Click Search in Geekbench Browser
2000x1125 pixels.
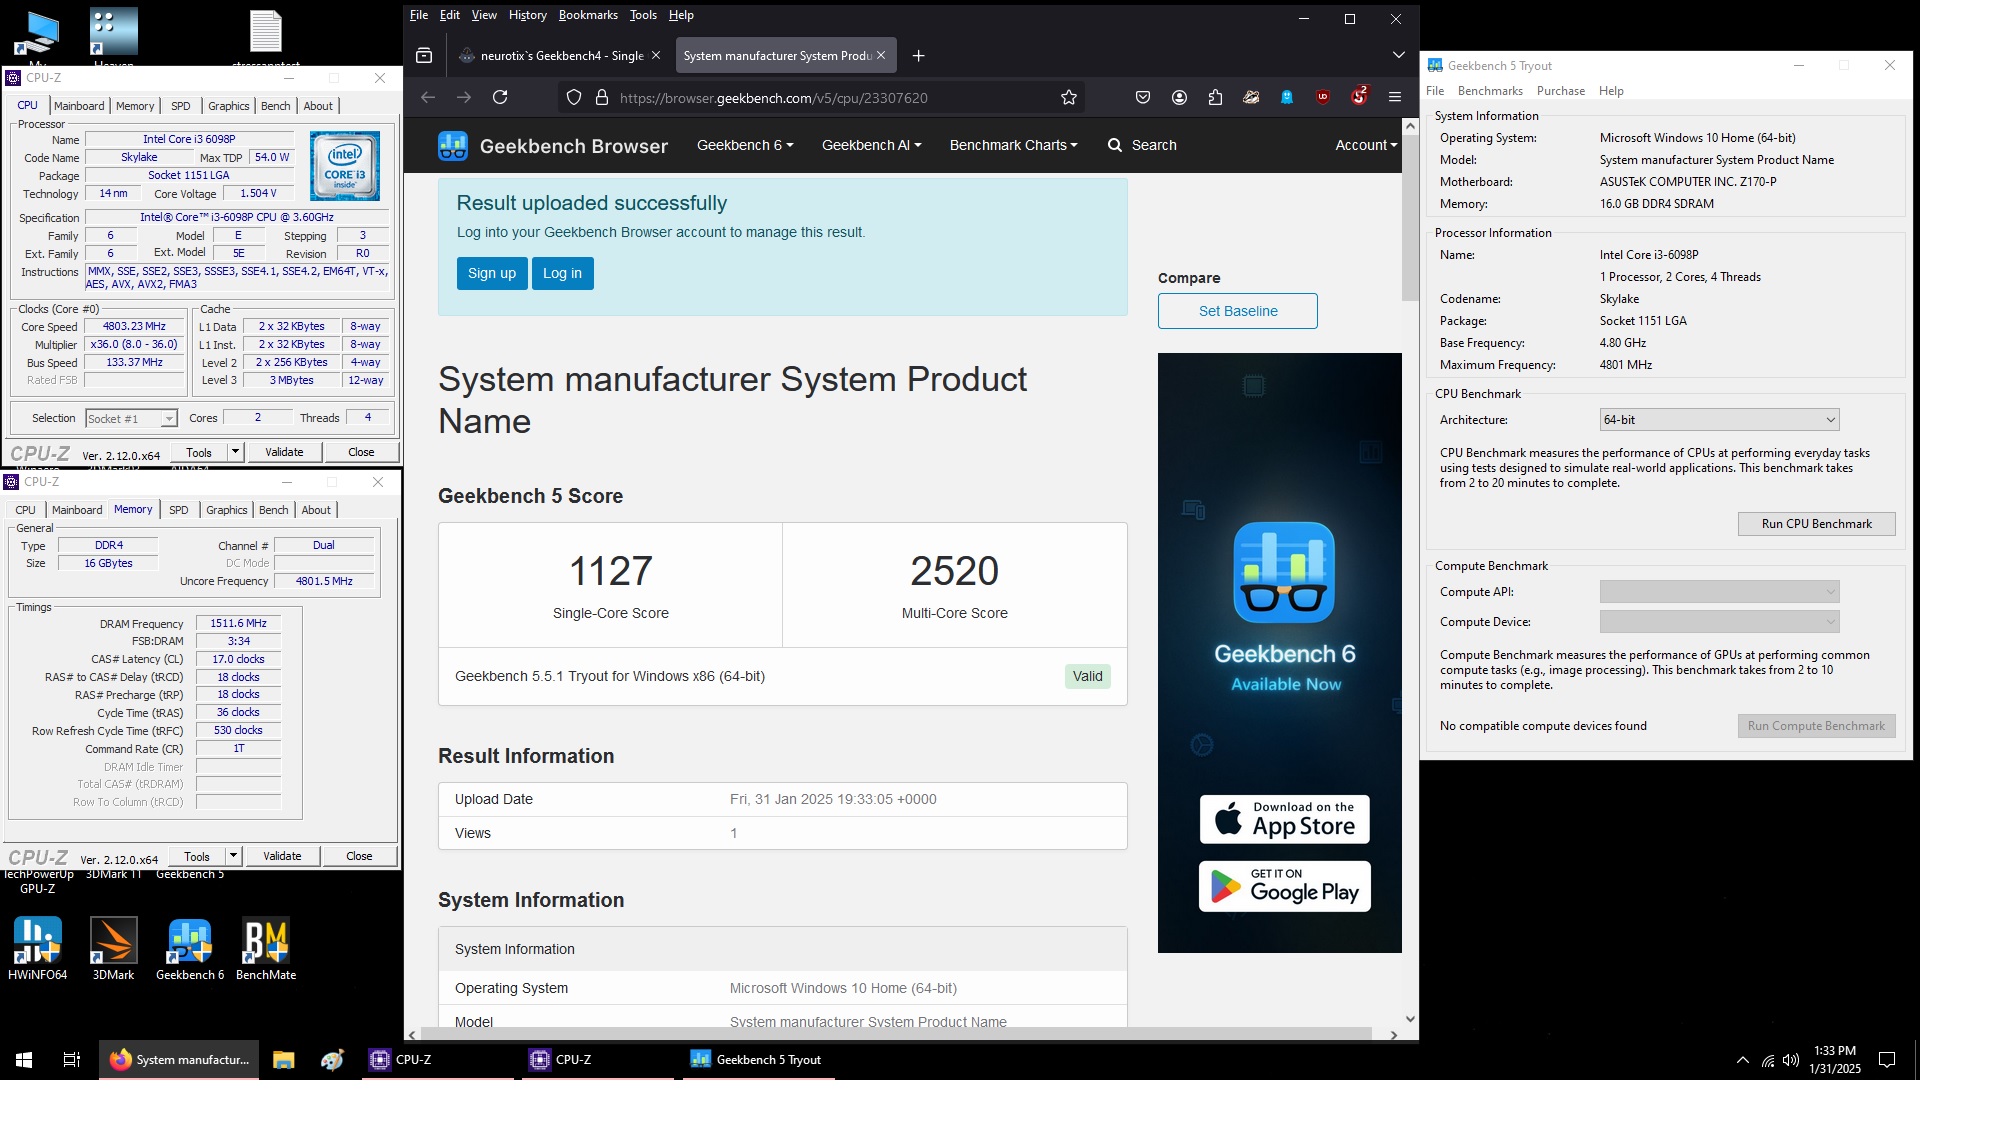point(1142,145)
